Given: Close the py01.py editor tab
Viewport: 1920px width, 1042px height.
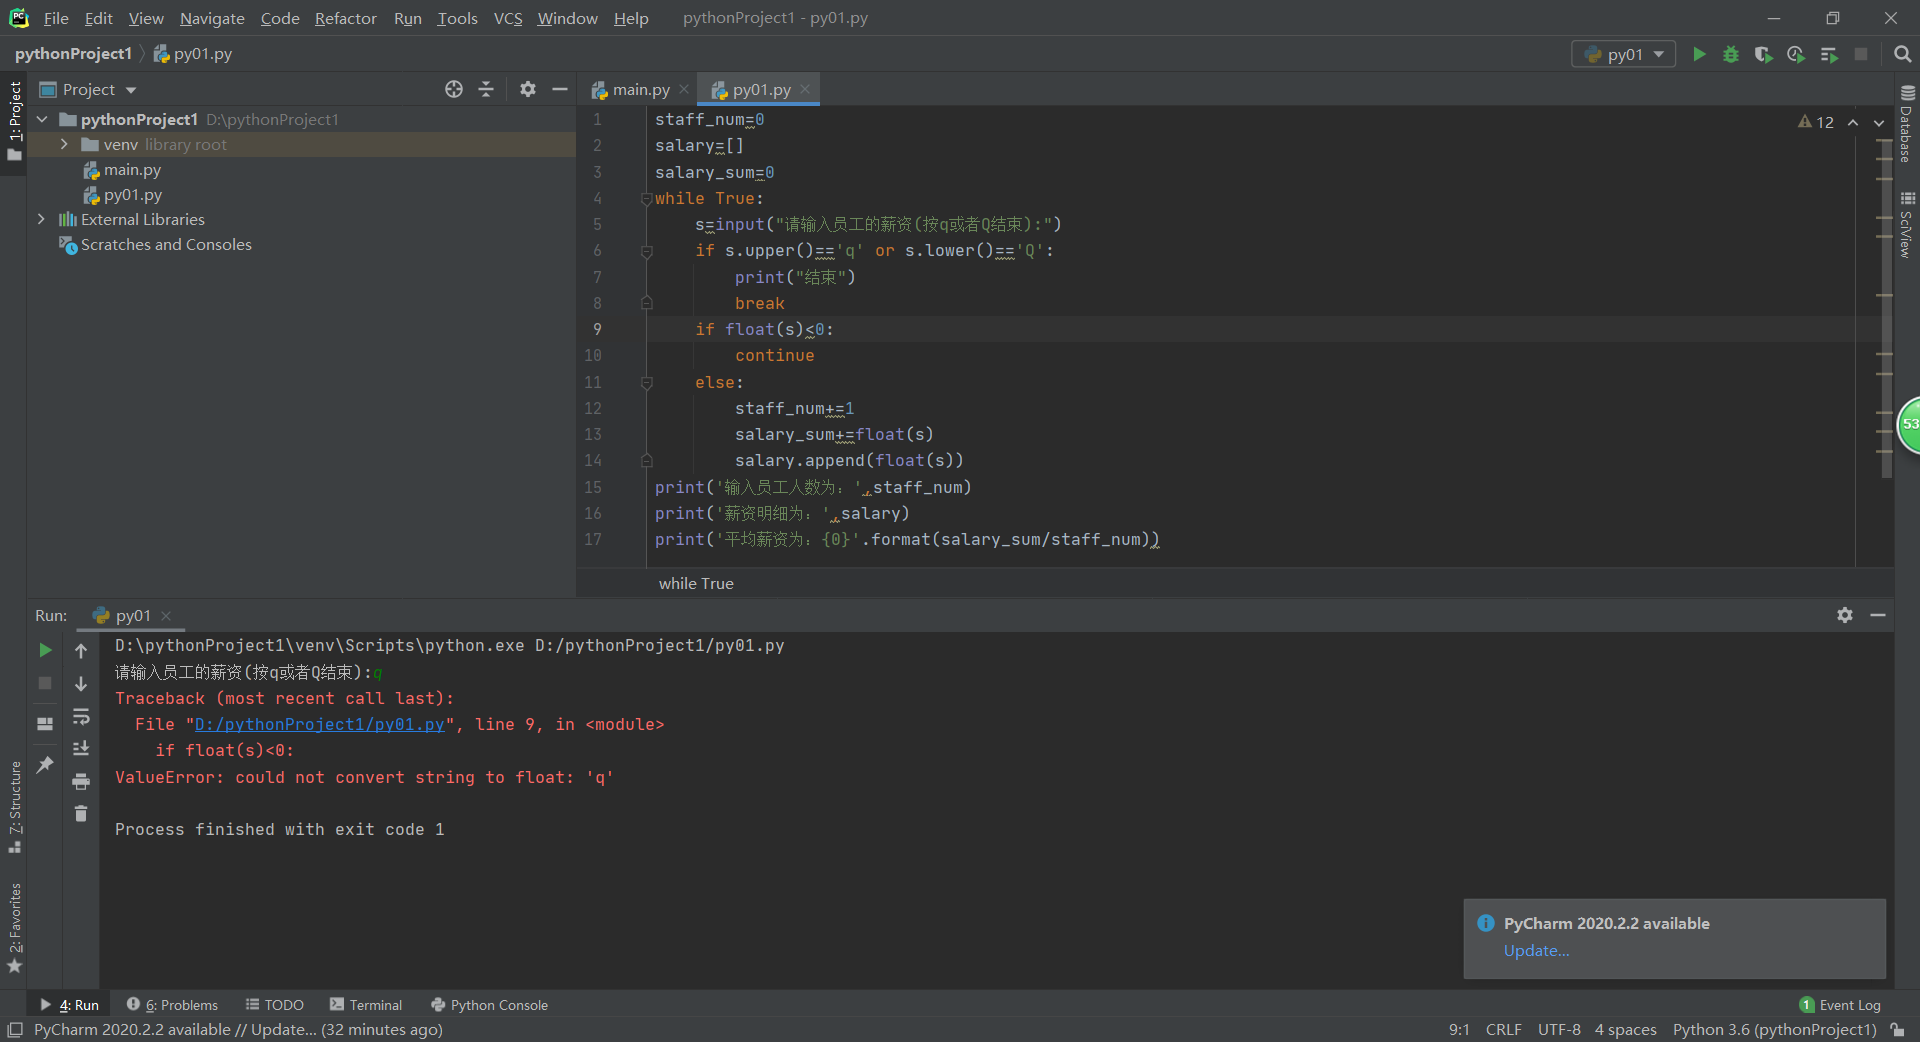Looking at the screenshot, I should pyautogui.click(x=805, y=89).
